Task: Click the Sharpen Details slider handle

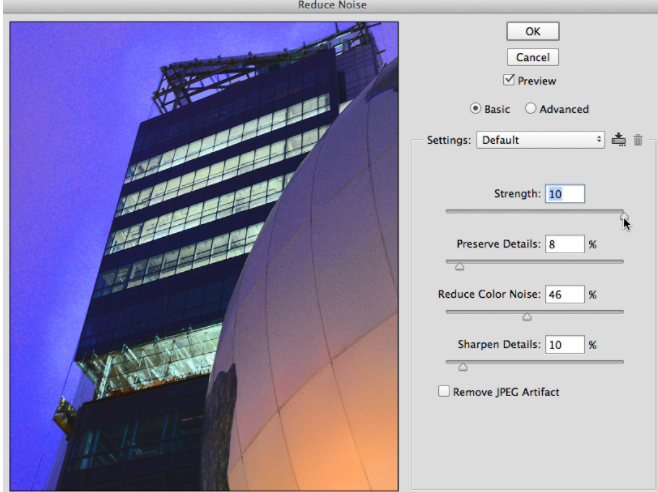Action: pos(462,367)
